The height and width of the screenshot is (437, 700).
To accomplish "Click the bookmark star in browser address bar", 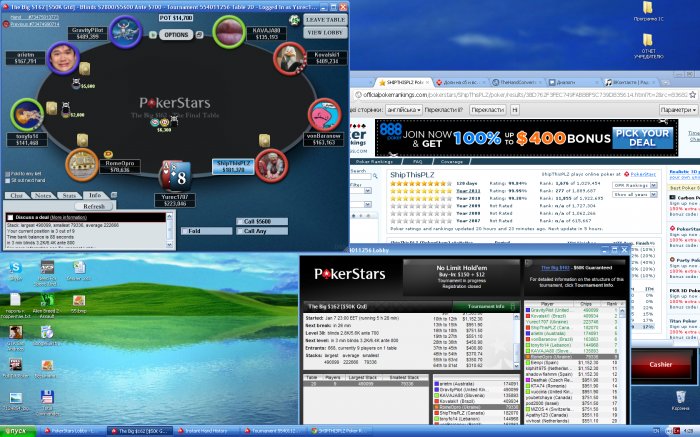I will click(x=692, y=95).
